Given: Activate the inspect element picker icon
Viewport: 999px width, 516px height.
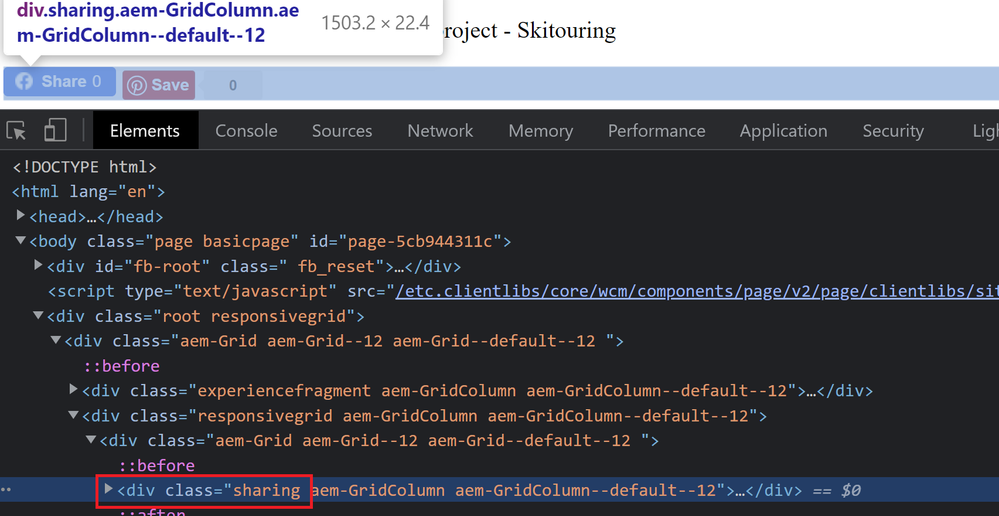Looking at the screenshot, I should [x=17, y=131].
